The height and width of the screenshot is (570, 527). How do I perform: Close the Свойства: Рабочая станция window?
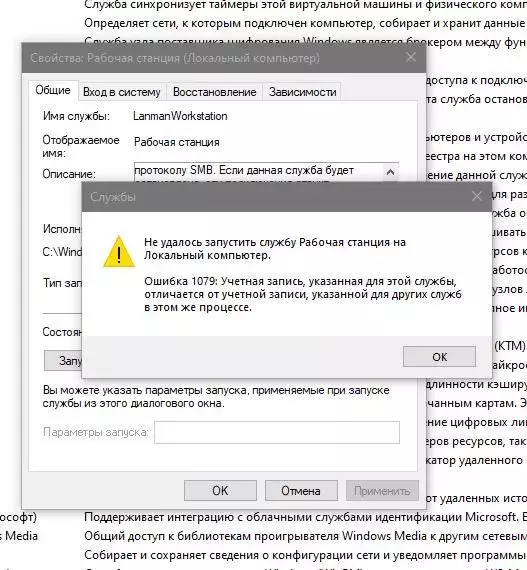[x=411, y=57]
